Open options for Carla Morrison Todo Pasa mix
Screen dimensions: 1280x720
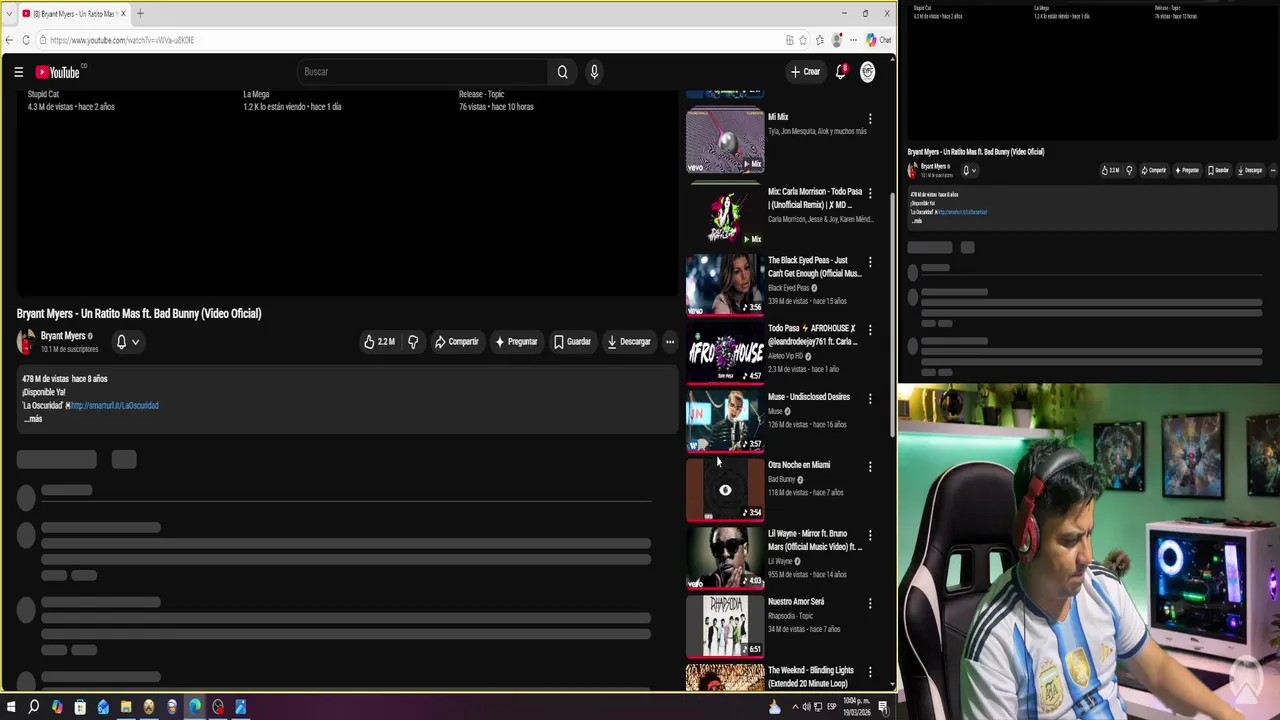(870, 193)
